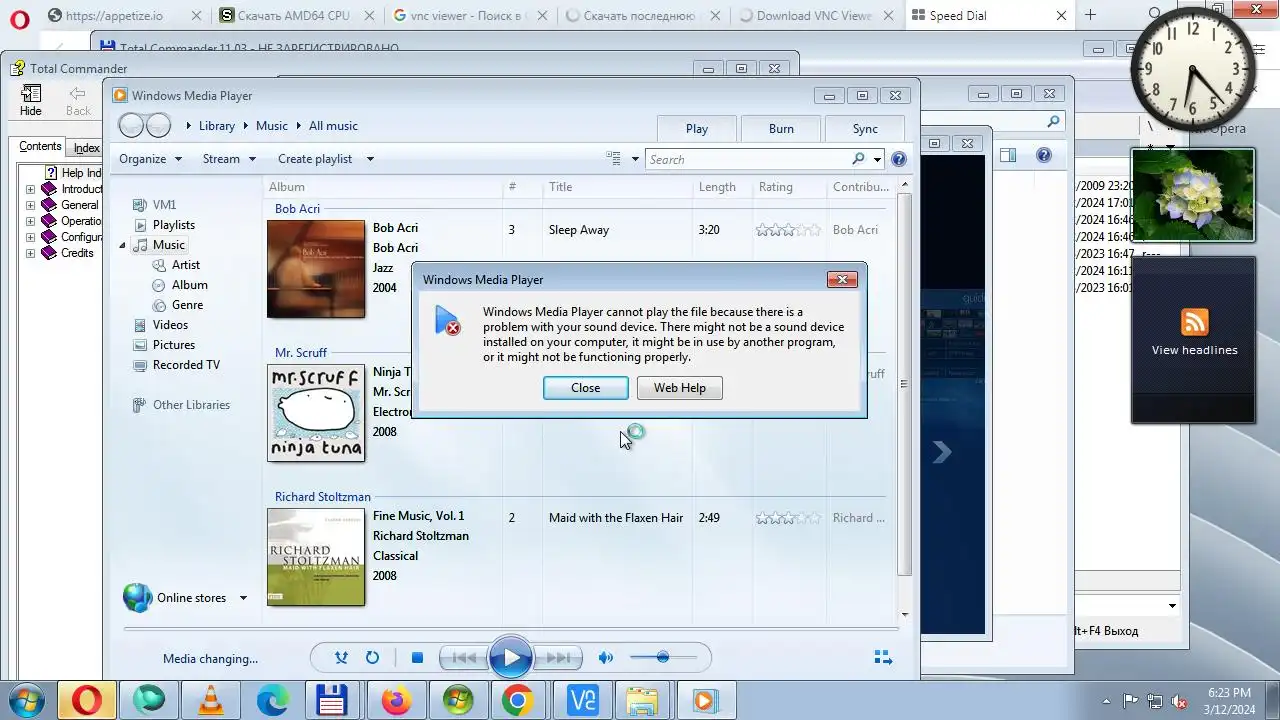
Task: Select Album under Music
Action: click(189, 285)
